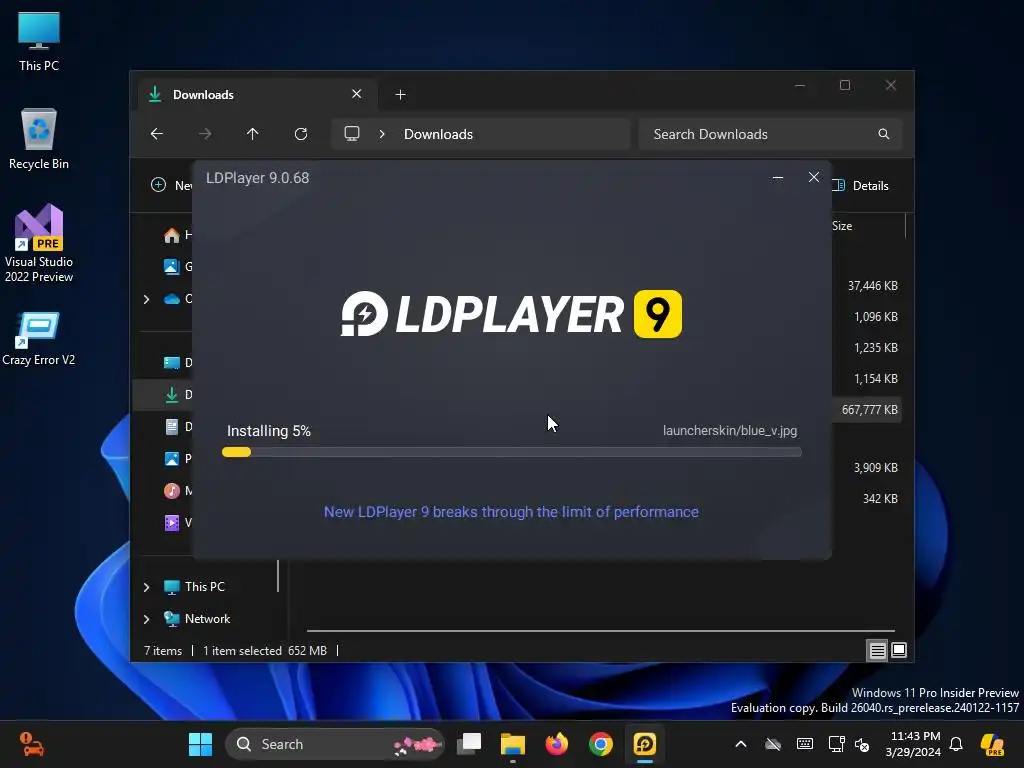Click the PC icon in address bar
This screenshot has height=768, width=1024.
pos(352,134)
